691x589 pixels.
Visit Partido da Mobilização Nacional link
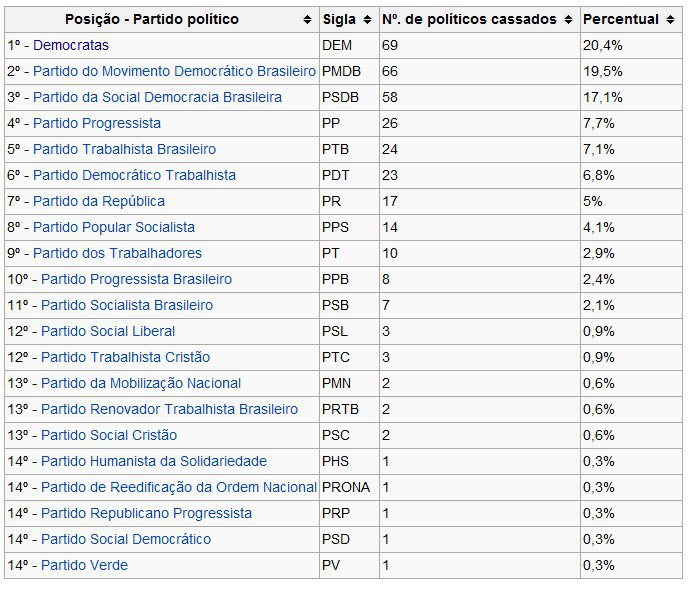pos(141,383)
